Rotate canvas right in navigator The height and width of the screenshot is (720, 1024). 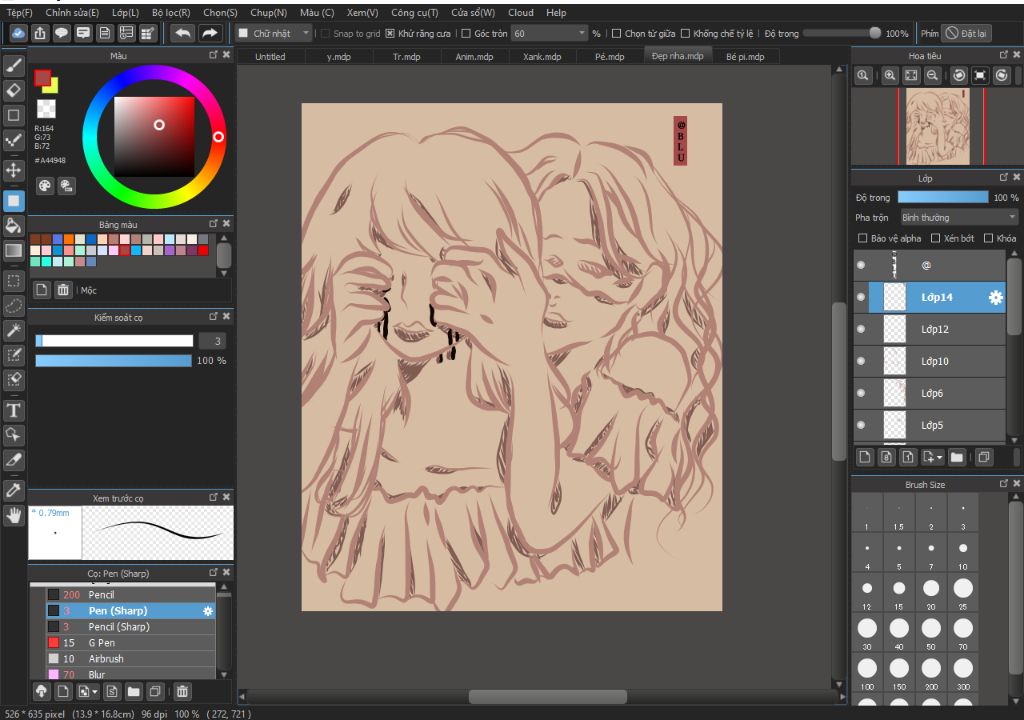coord(1002,76)
